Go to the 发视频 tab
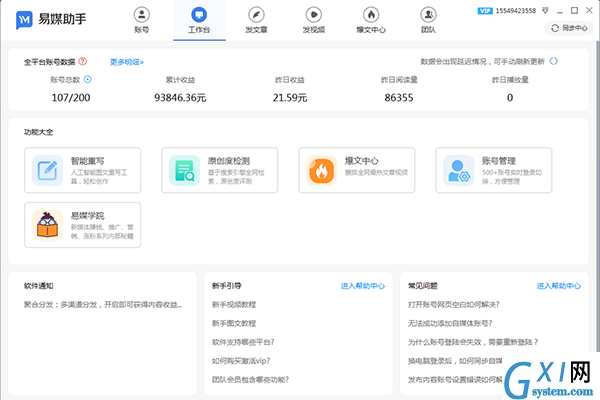This screenshot has height=400, width=600. point(314,20)
